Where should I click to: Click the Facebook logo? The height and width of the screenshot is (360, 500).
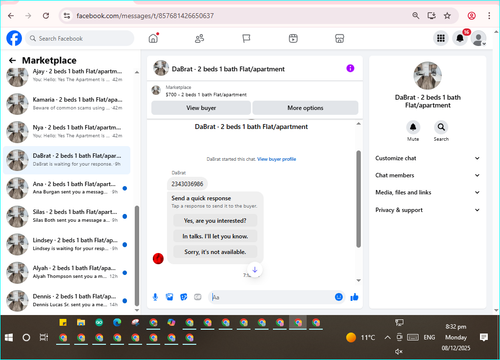click(14, 38)
